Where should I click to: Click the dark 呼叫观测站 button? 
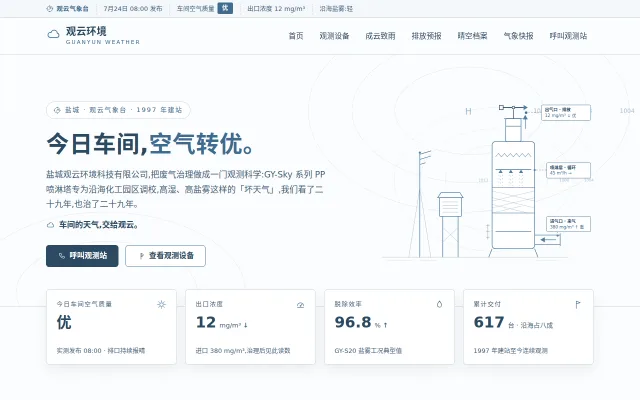coord(82,256)
